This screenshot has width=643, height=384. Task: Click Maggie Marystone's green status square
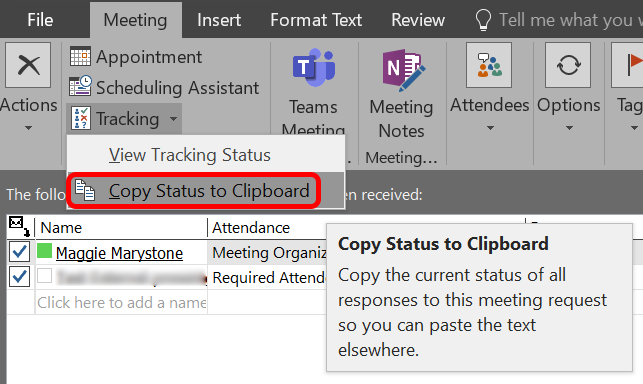click(x=44, y=251)
